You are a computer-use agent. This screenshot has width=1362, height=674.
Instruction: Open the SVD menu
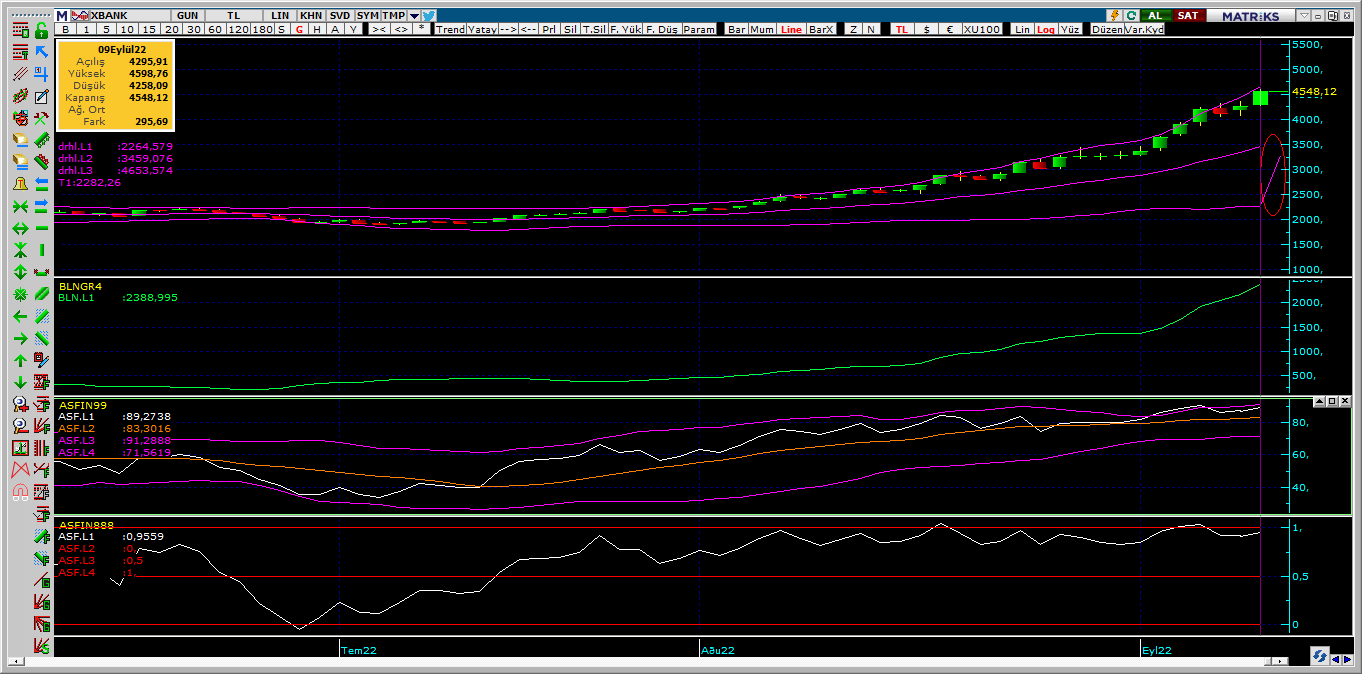click(x=340, y=16)
